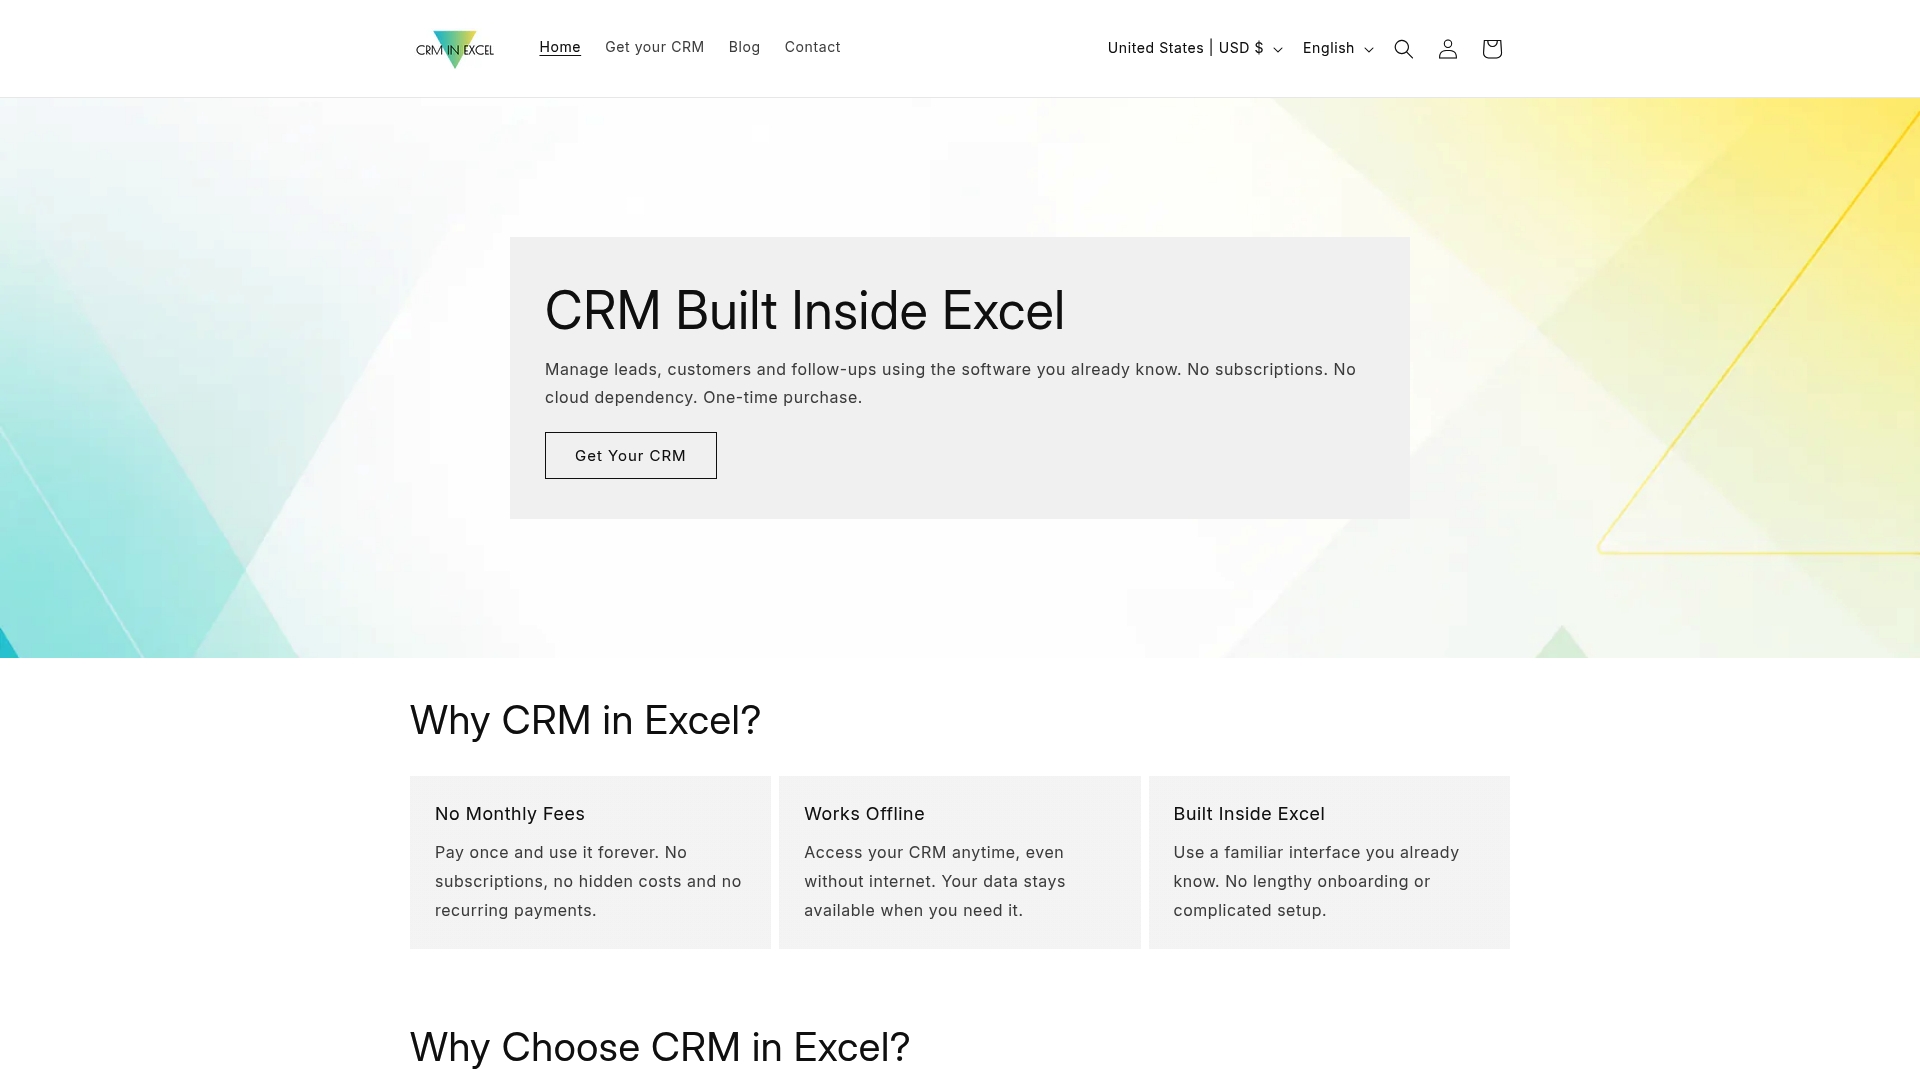This screenshot has height=1080, width=1920.
Task: Click the CRM Built Inside Excel headline
Action: click(804, 310)
